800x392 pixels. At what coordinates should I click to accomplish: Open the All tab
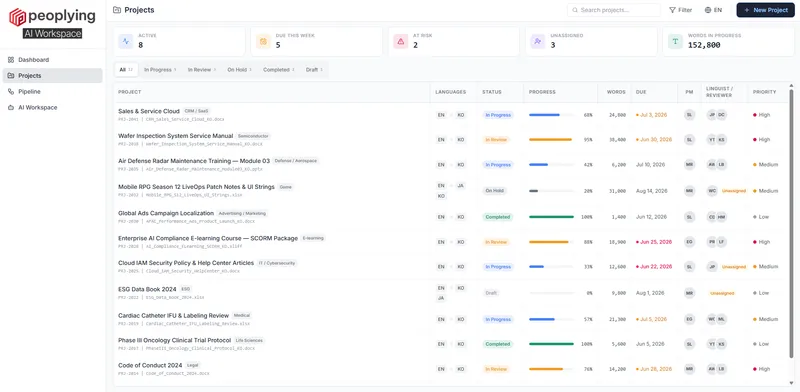pos(126,69)
